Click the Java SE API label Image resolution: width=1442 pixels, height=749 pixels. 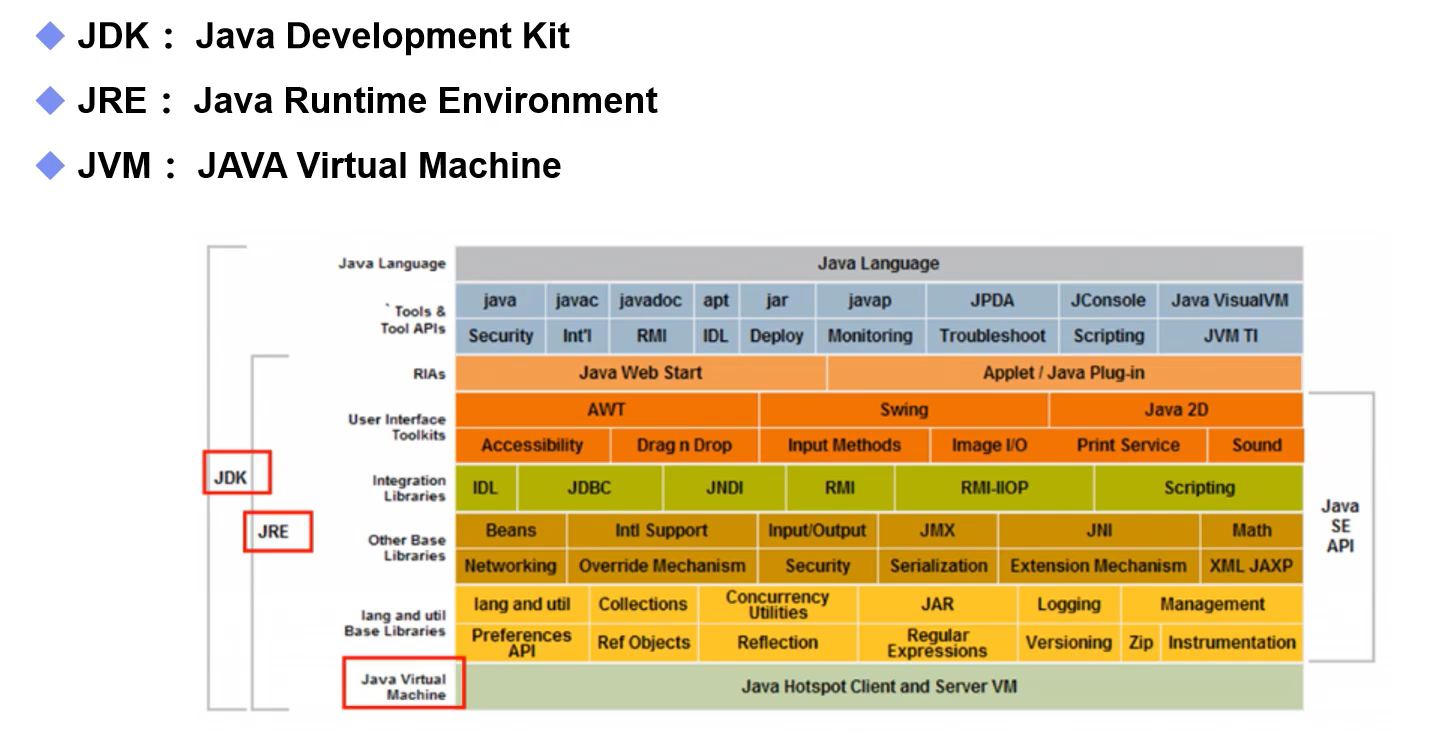click(1340, 526)
